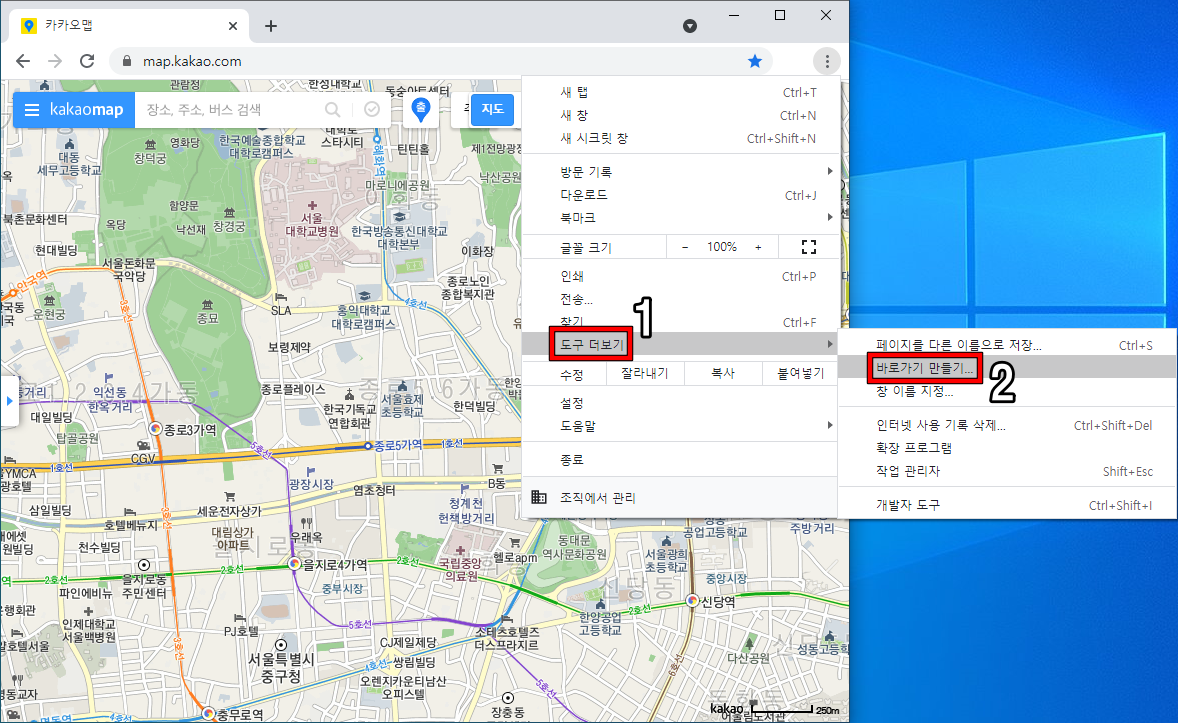This screenshot has width=1178, height=723.
Task: Select 인터넷 사용 기록 삭제...
Action: (x=1007, y=425)
